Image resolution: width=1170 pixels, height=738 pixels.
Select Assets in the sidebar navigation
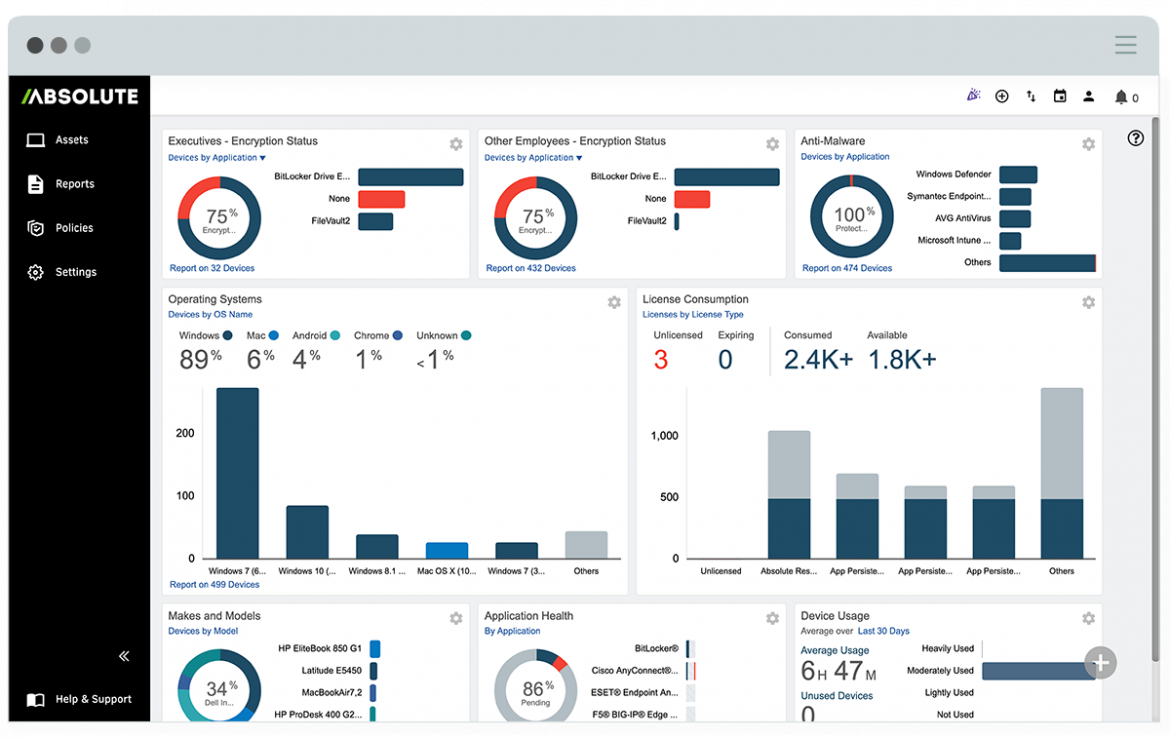tap(70, 139)
